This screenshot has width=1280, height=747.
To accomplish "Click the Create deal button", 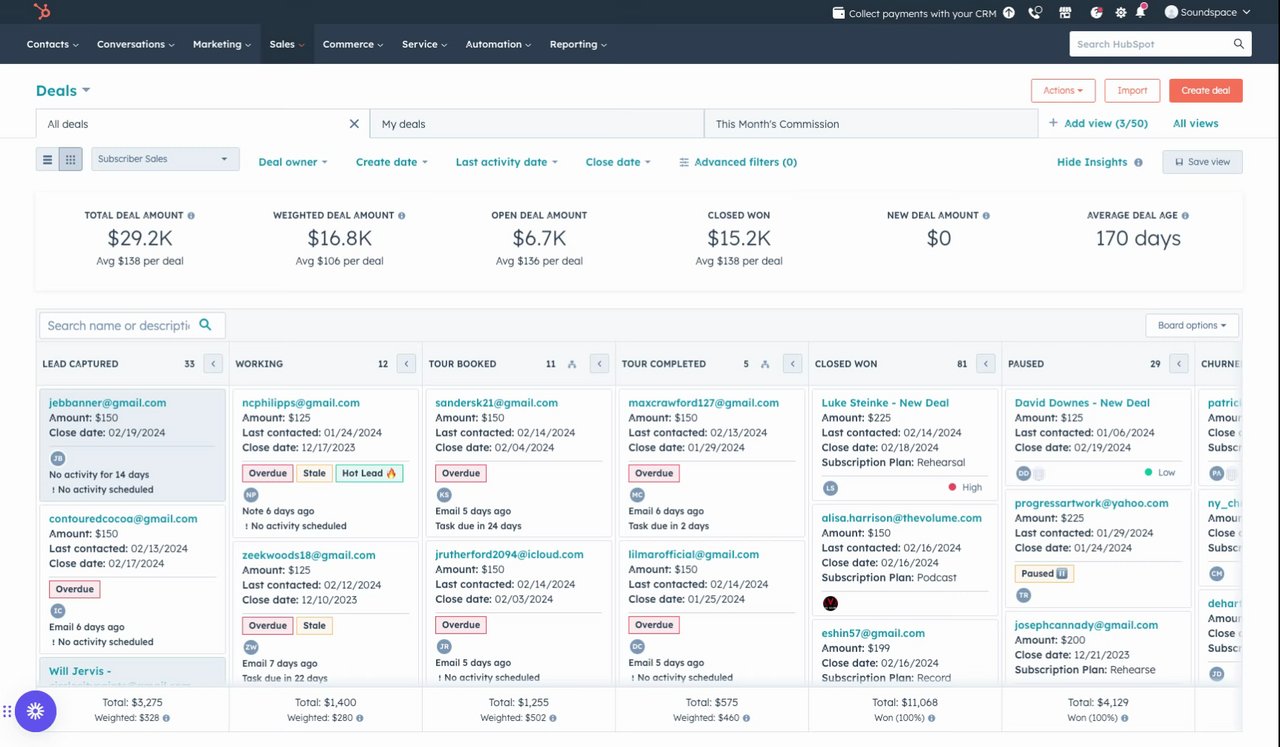I will tap(1205, 91).
